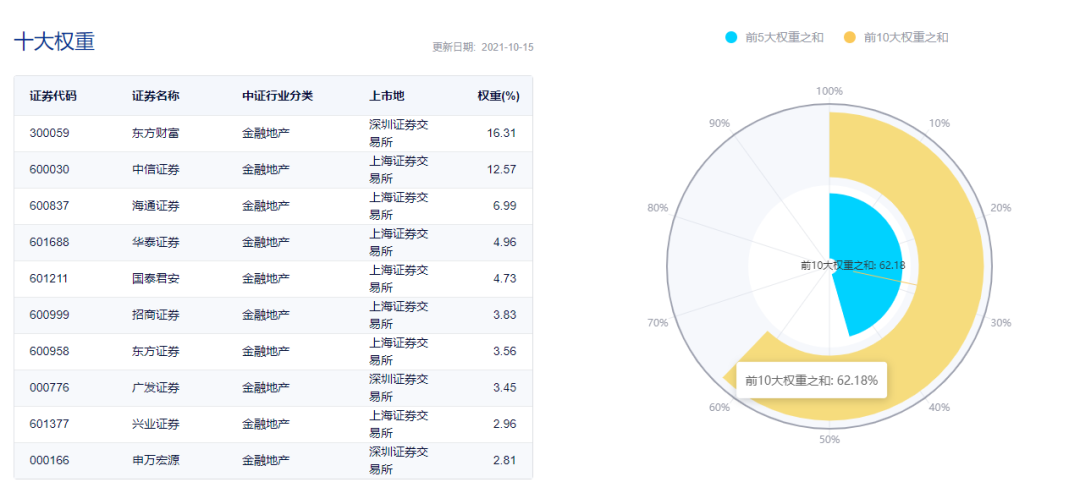Click the name 申万宏源

point(156,461)
